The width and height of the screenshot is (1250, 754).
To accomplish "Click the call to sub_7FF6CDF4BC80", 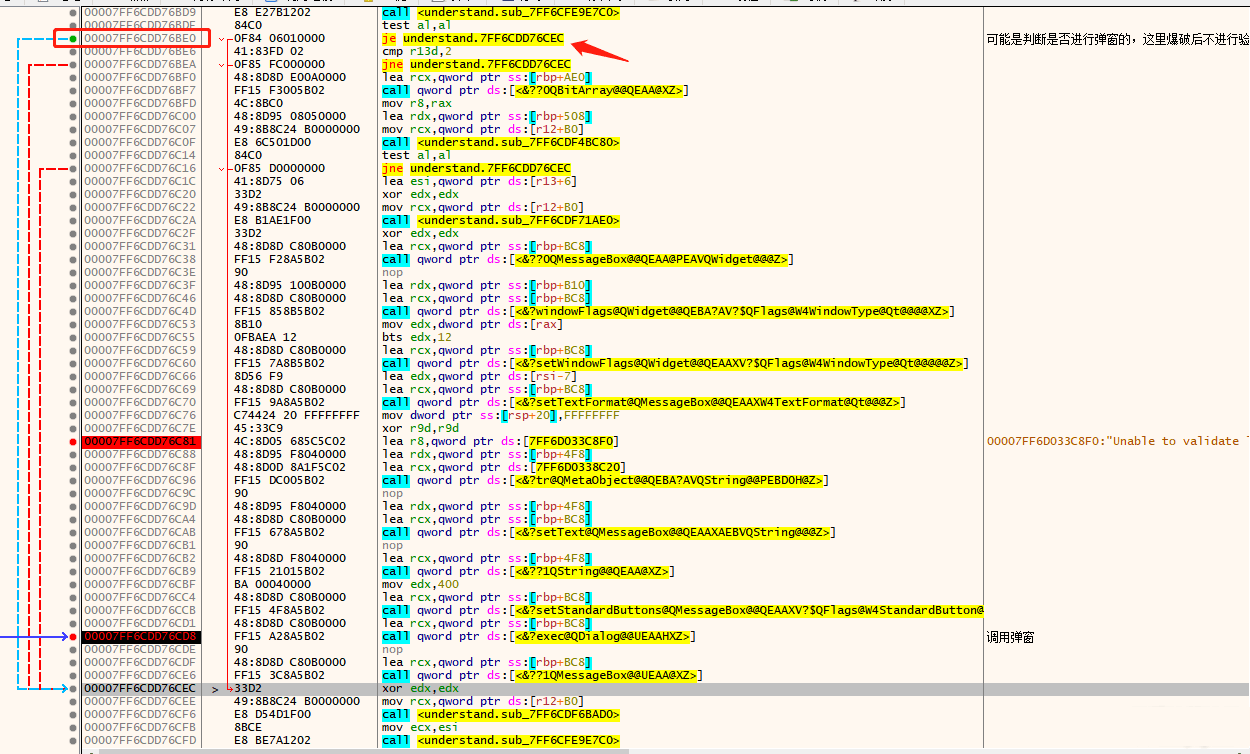I will (501, 142).
